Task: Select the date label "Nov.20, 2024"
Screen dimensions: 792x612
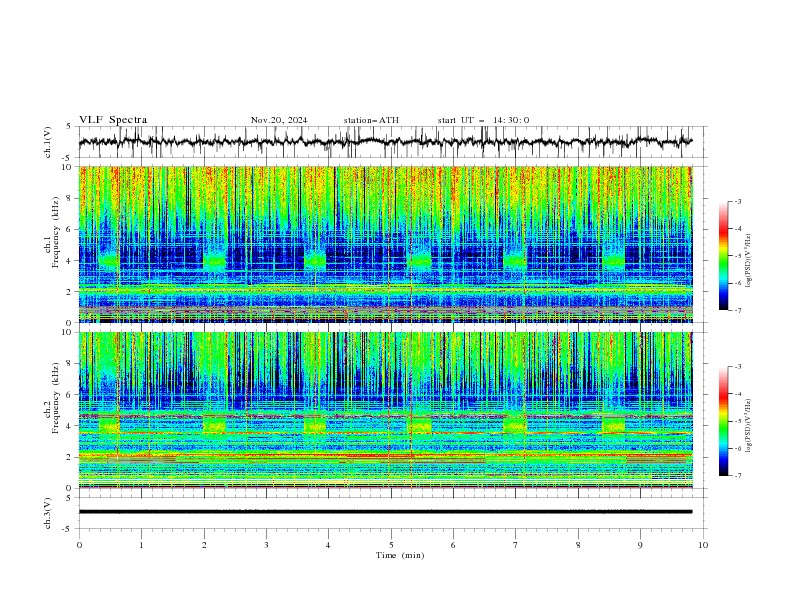Action: pyautogui.click(x=279, y=120)
